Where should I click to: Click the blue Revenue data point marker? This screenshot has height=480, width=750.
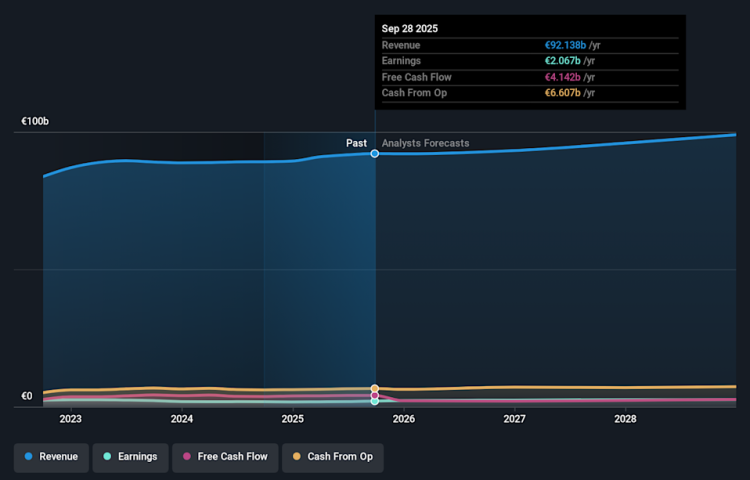click(375, 153)
